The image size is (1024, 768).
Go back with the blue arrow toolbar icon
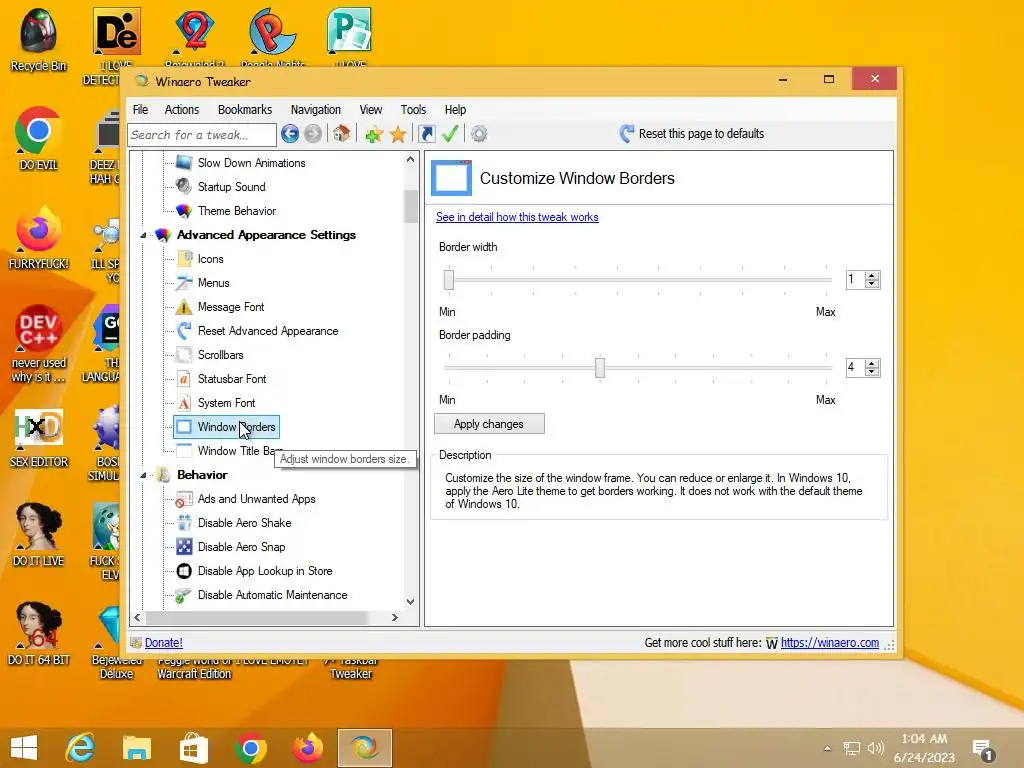pos(290,134)
